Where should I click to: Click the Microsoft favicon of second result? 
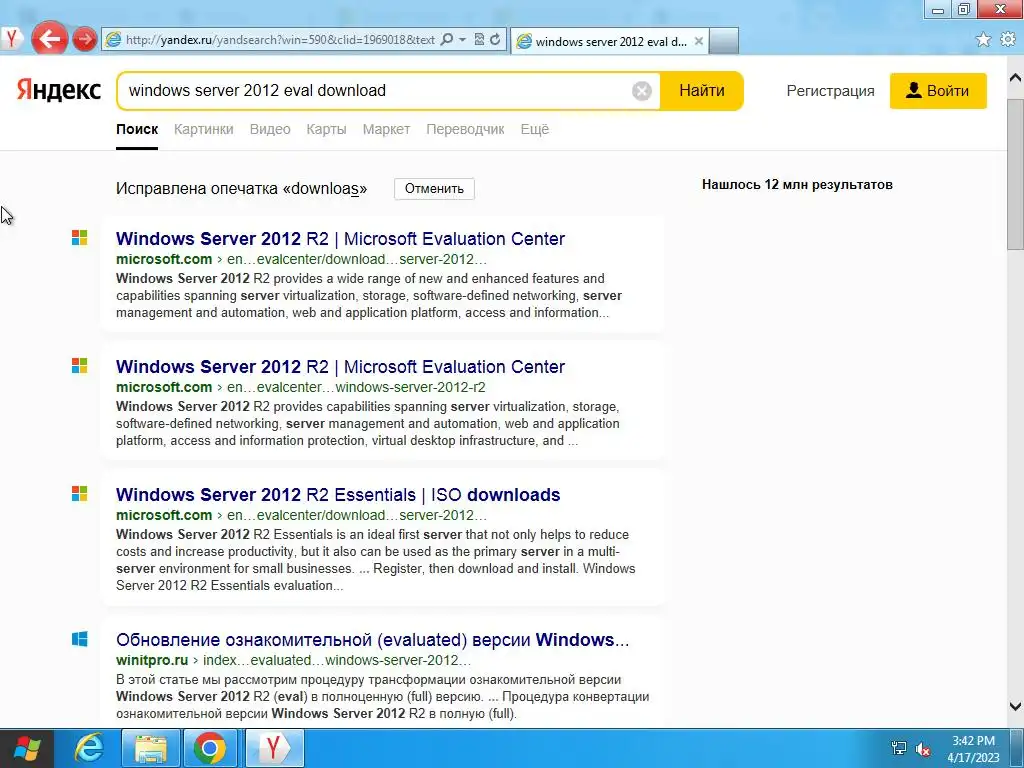[80, 366]
